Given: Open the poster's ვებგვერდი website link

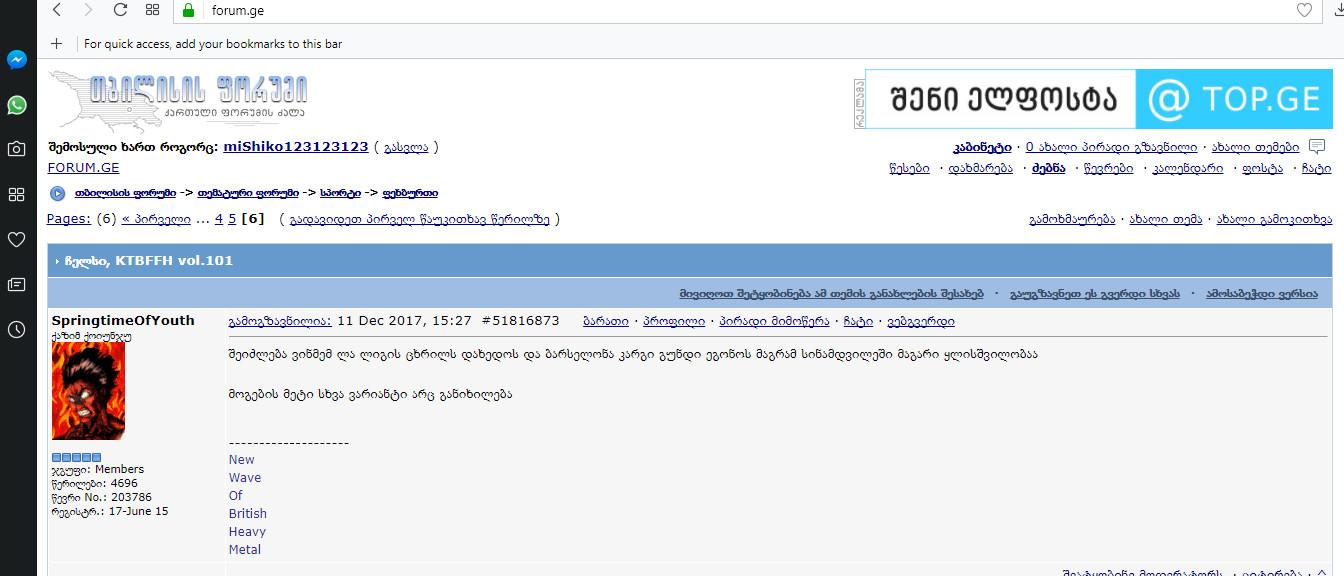Looking at the screenshot, I should [x=921, y=321].
